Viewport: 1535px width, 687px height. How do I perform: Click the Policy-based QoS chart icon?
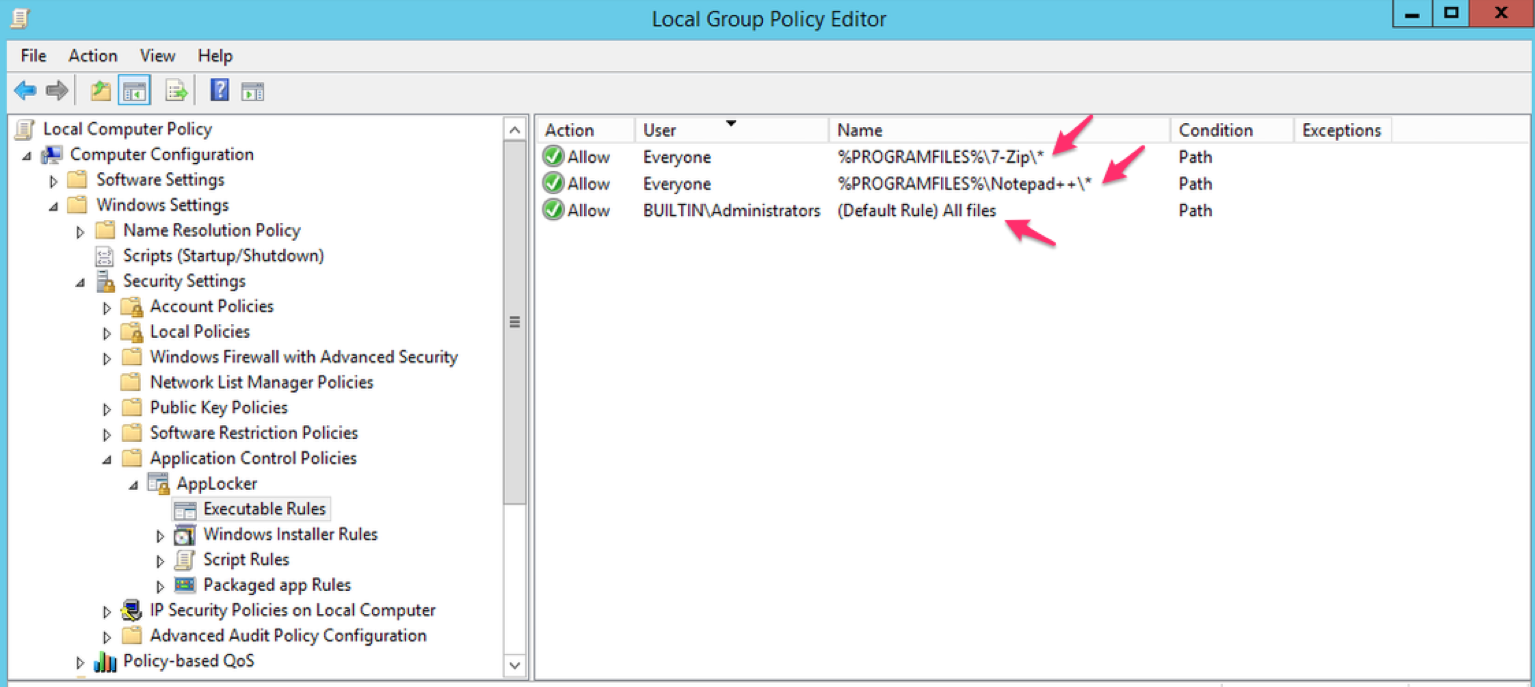coord(106,661)
